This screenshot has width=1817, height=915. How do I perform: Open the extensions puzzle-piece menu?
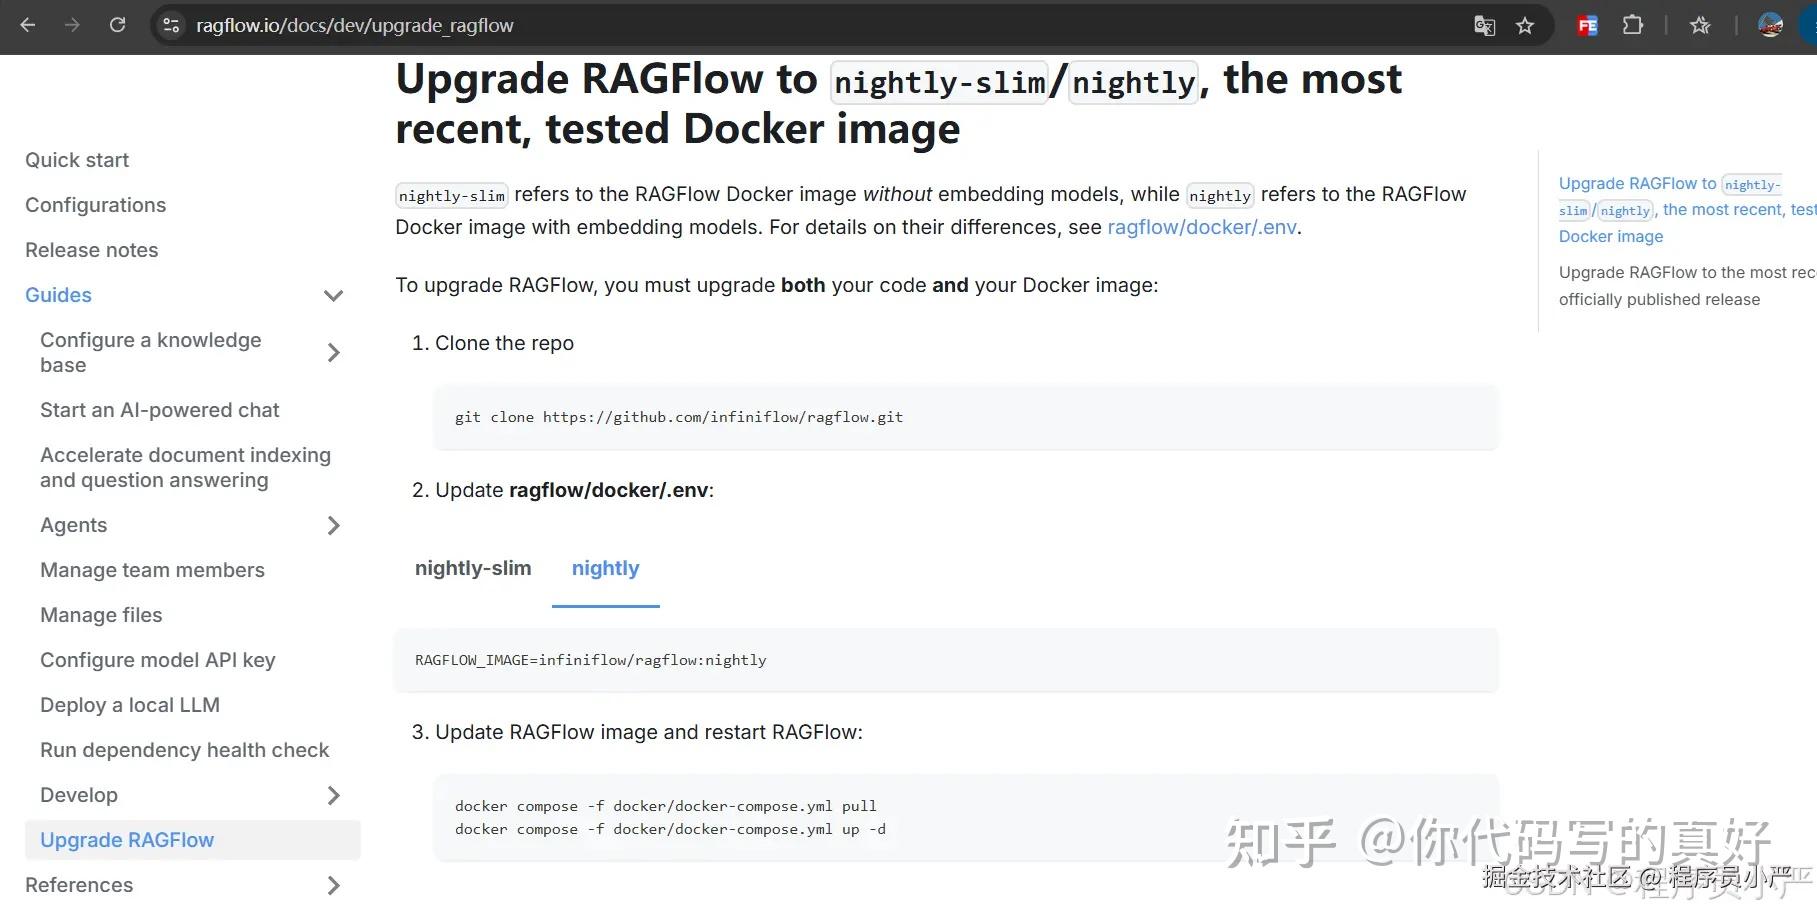[1633, 25]
